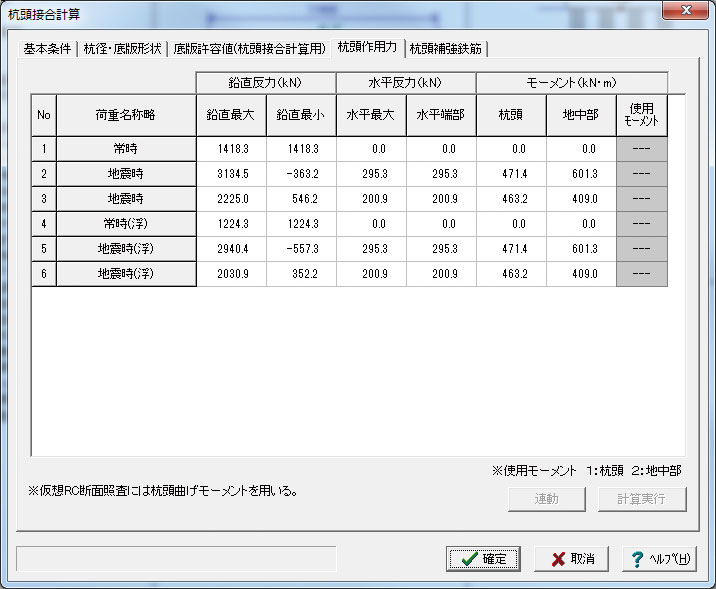Select the 水平端部 column header
This screenshot has height=589, width=716.
(x=441, y=115)
